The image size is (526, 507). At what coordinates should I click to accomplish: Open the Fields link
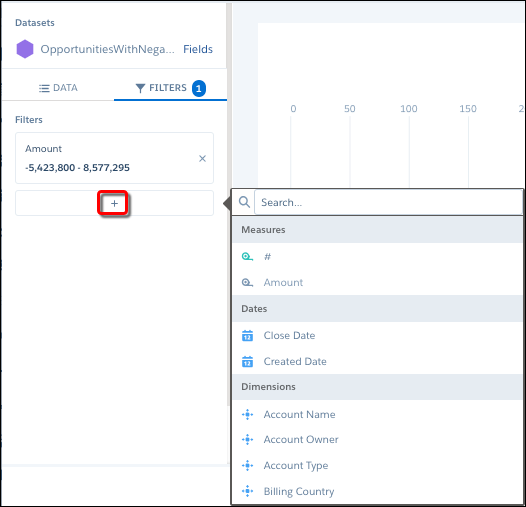(198, 49)
